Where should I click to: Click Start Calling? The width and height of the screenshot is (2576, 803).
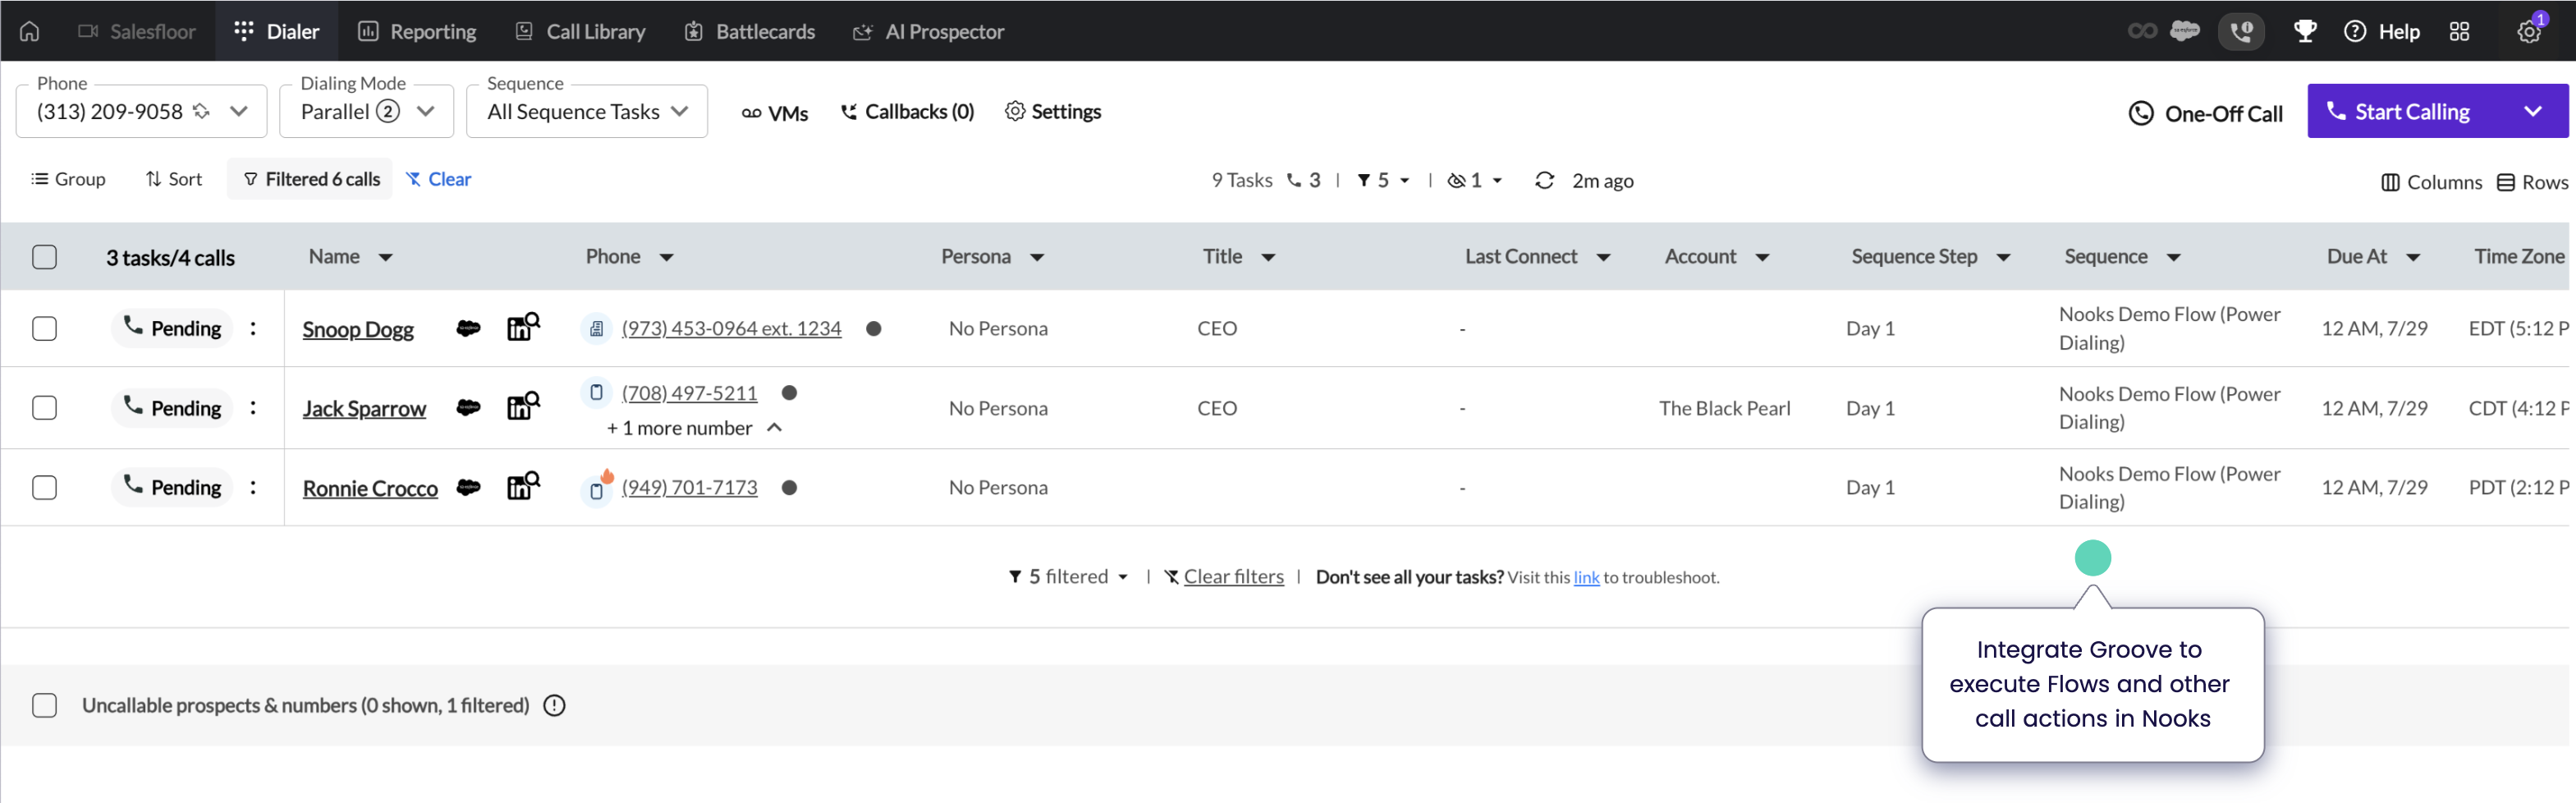tap(2400, 111)
